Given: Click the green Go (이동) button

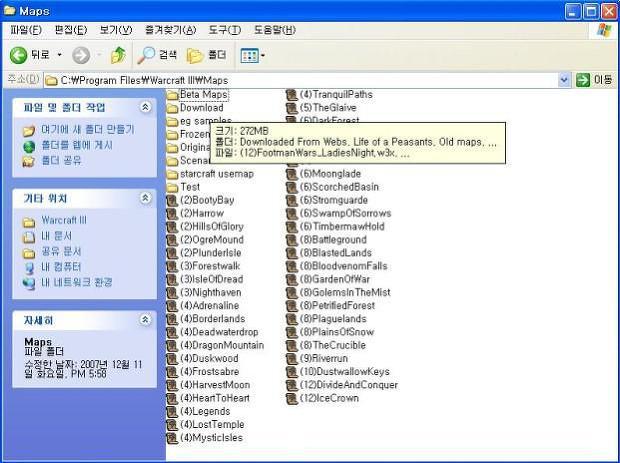Looking at the screenshot, I should pyautogui.click(x=594, y=80).
